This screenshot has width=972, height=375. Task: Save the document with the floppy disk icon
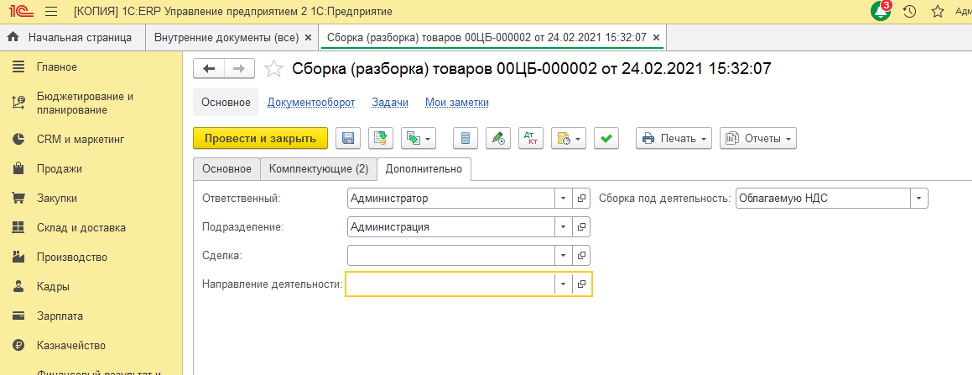click(x=348, y=139)
